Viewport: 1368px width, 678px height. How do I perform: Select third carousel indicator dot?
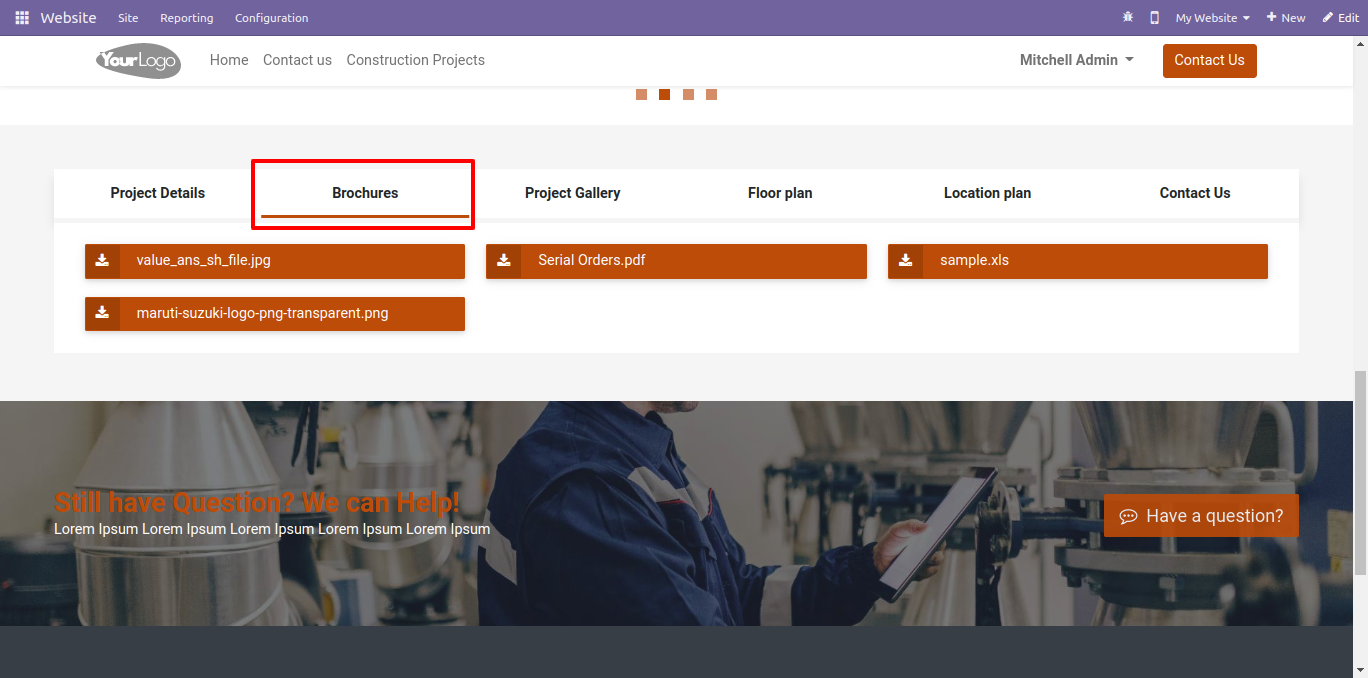688,95
